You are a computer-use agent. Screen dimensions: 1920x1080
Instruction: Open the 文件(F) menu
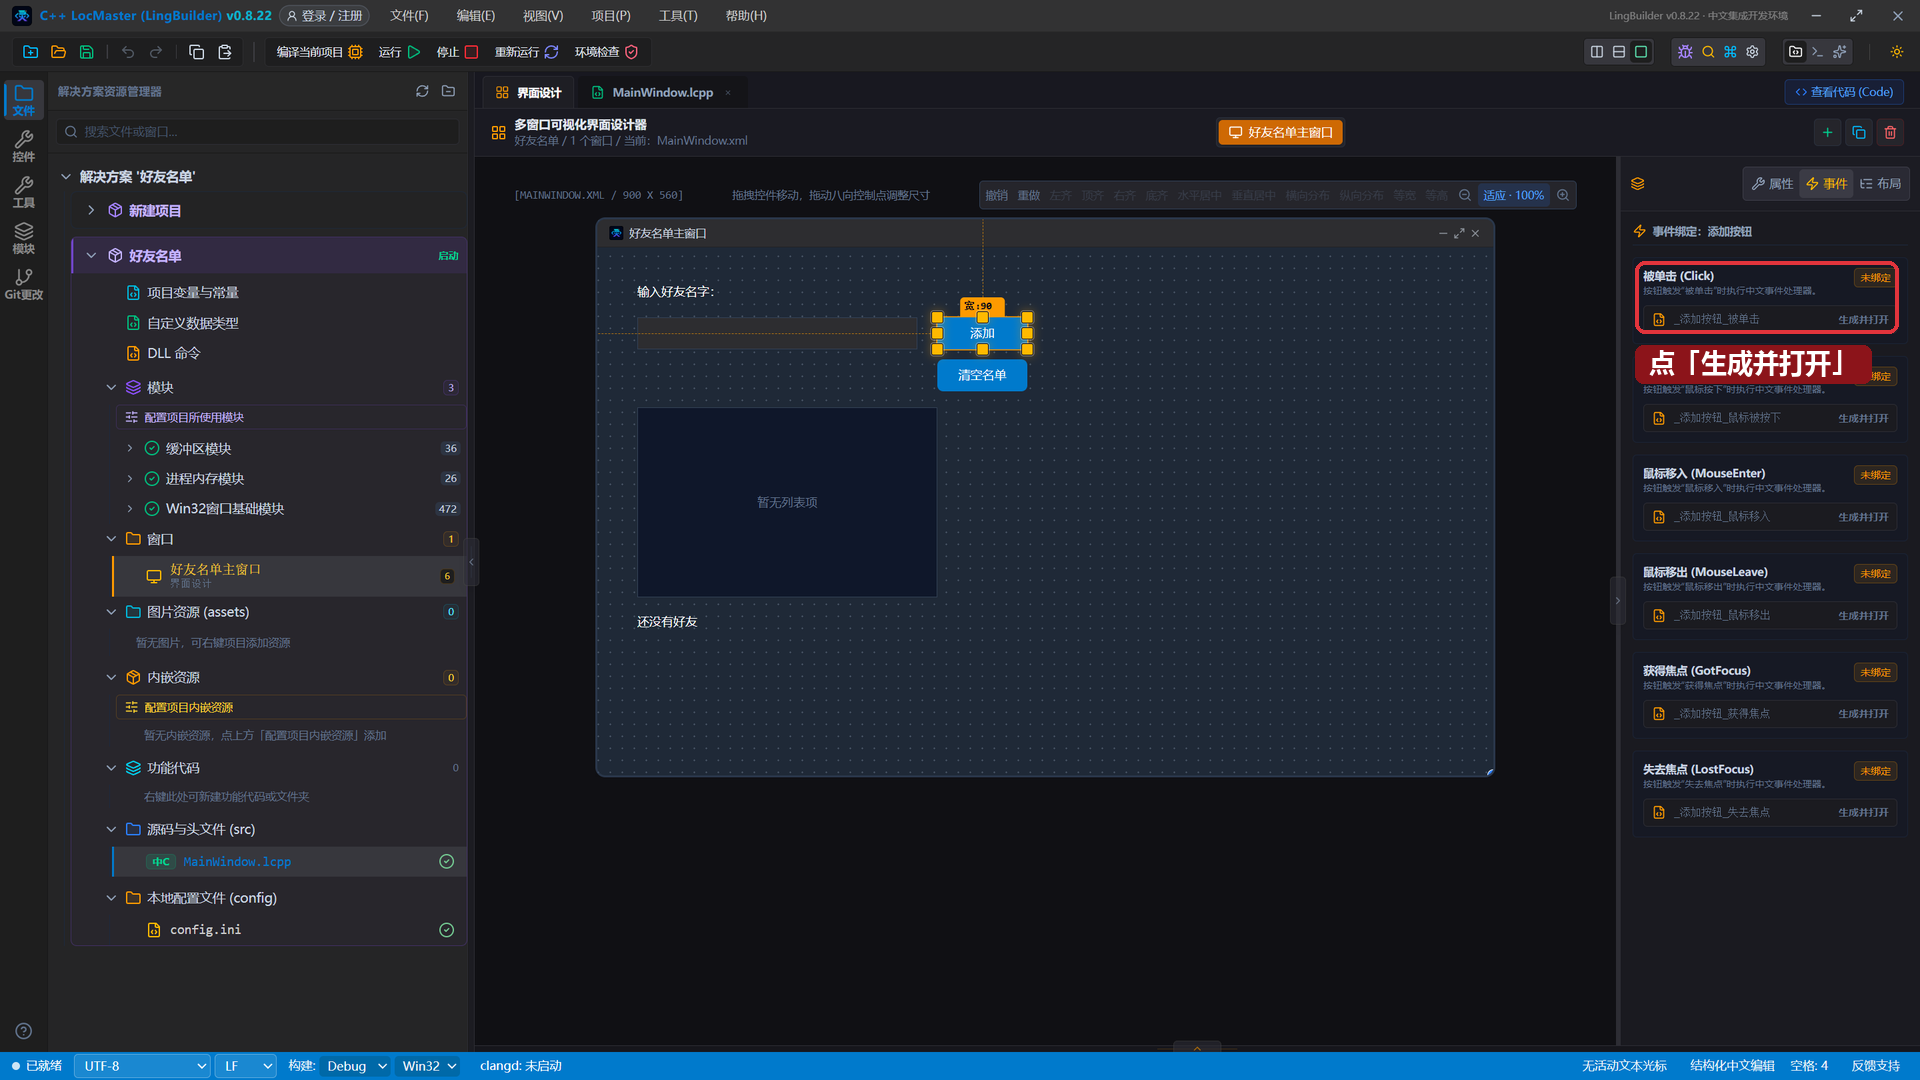pos(409,16)
